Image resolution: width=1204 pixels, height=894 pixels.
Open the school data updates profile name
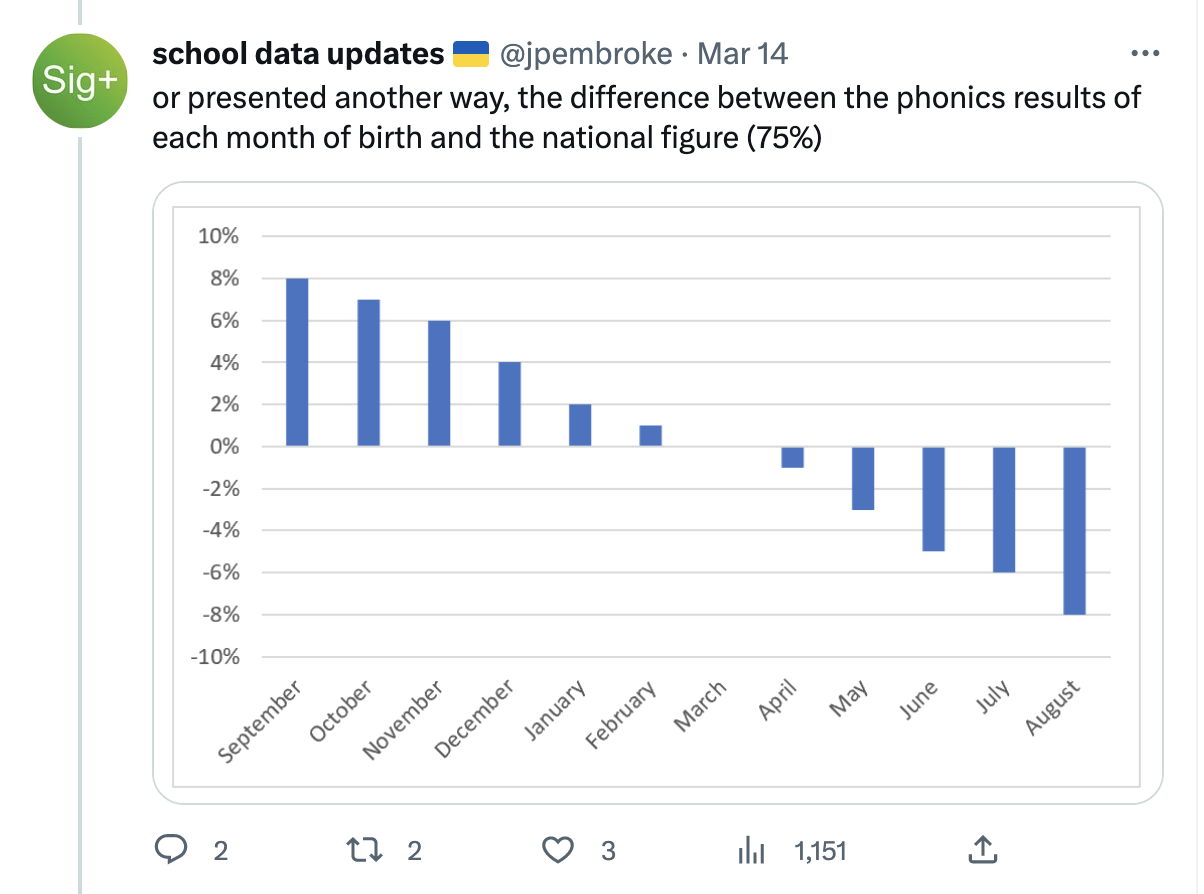297,54
